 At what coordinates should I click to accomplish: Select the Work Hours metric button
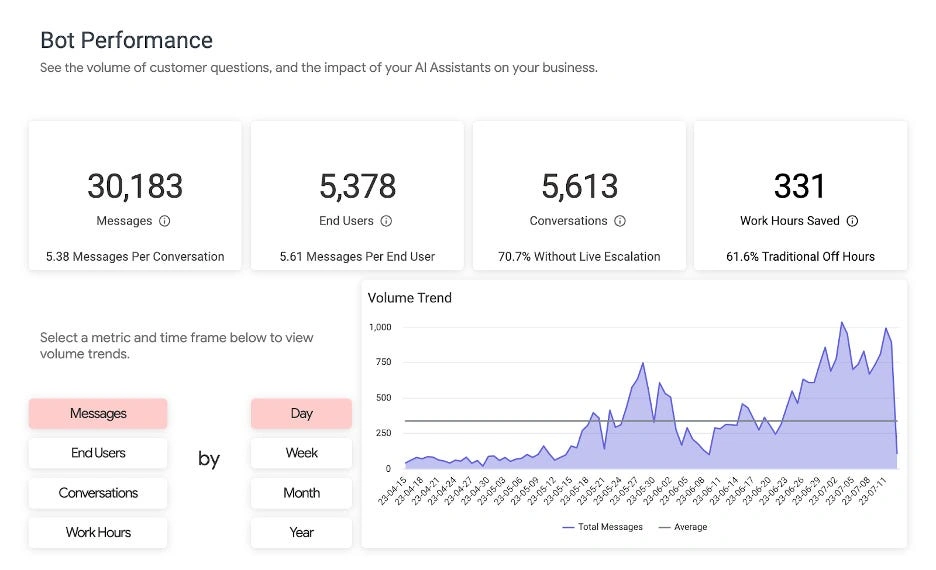(98, 532)
